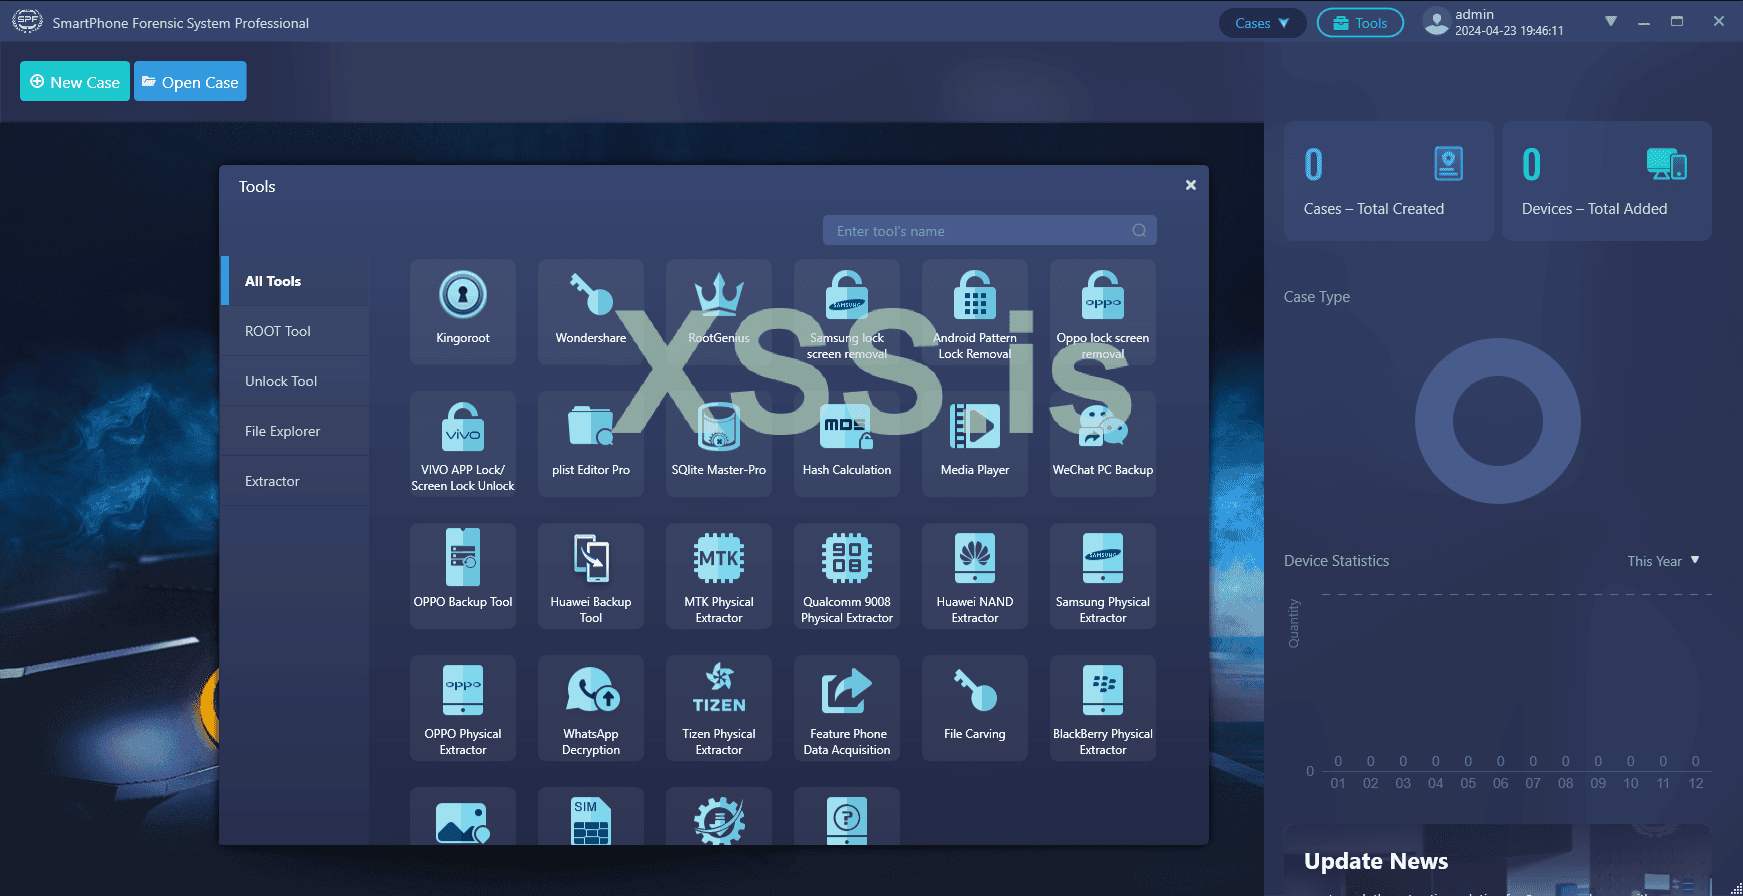The height and width of the screenshot is (896, 1743).
Task: Open the Kingoroot tool
Action: click(x=463, y=312)
